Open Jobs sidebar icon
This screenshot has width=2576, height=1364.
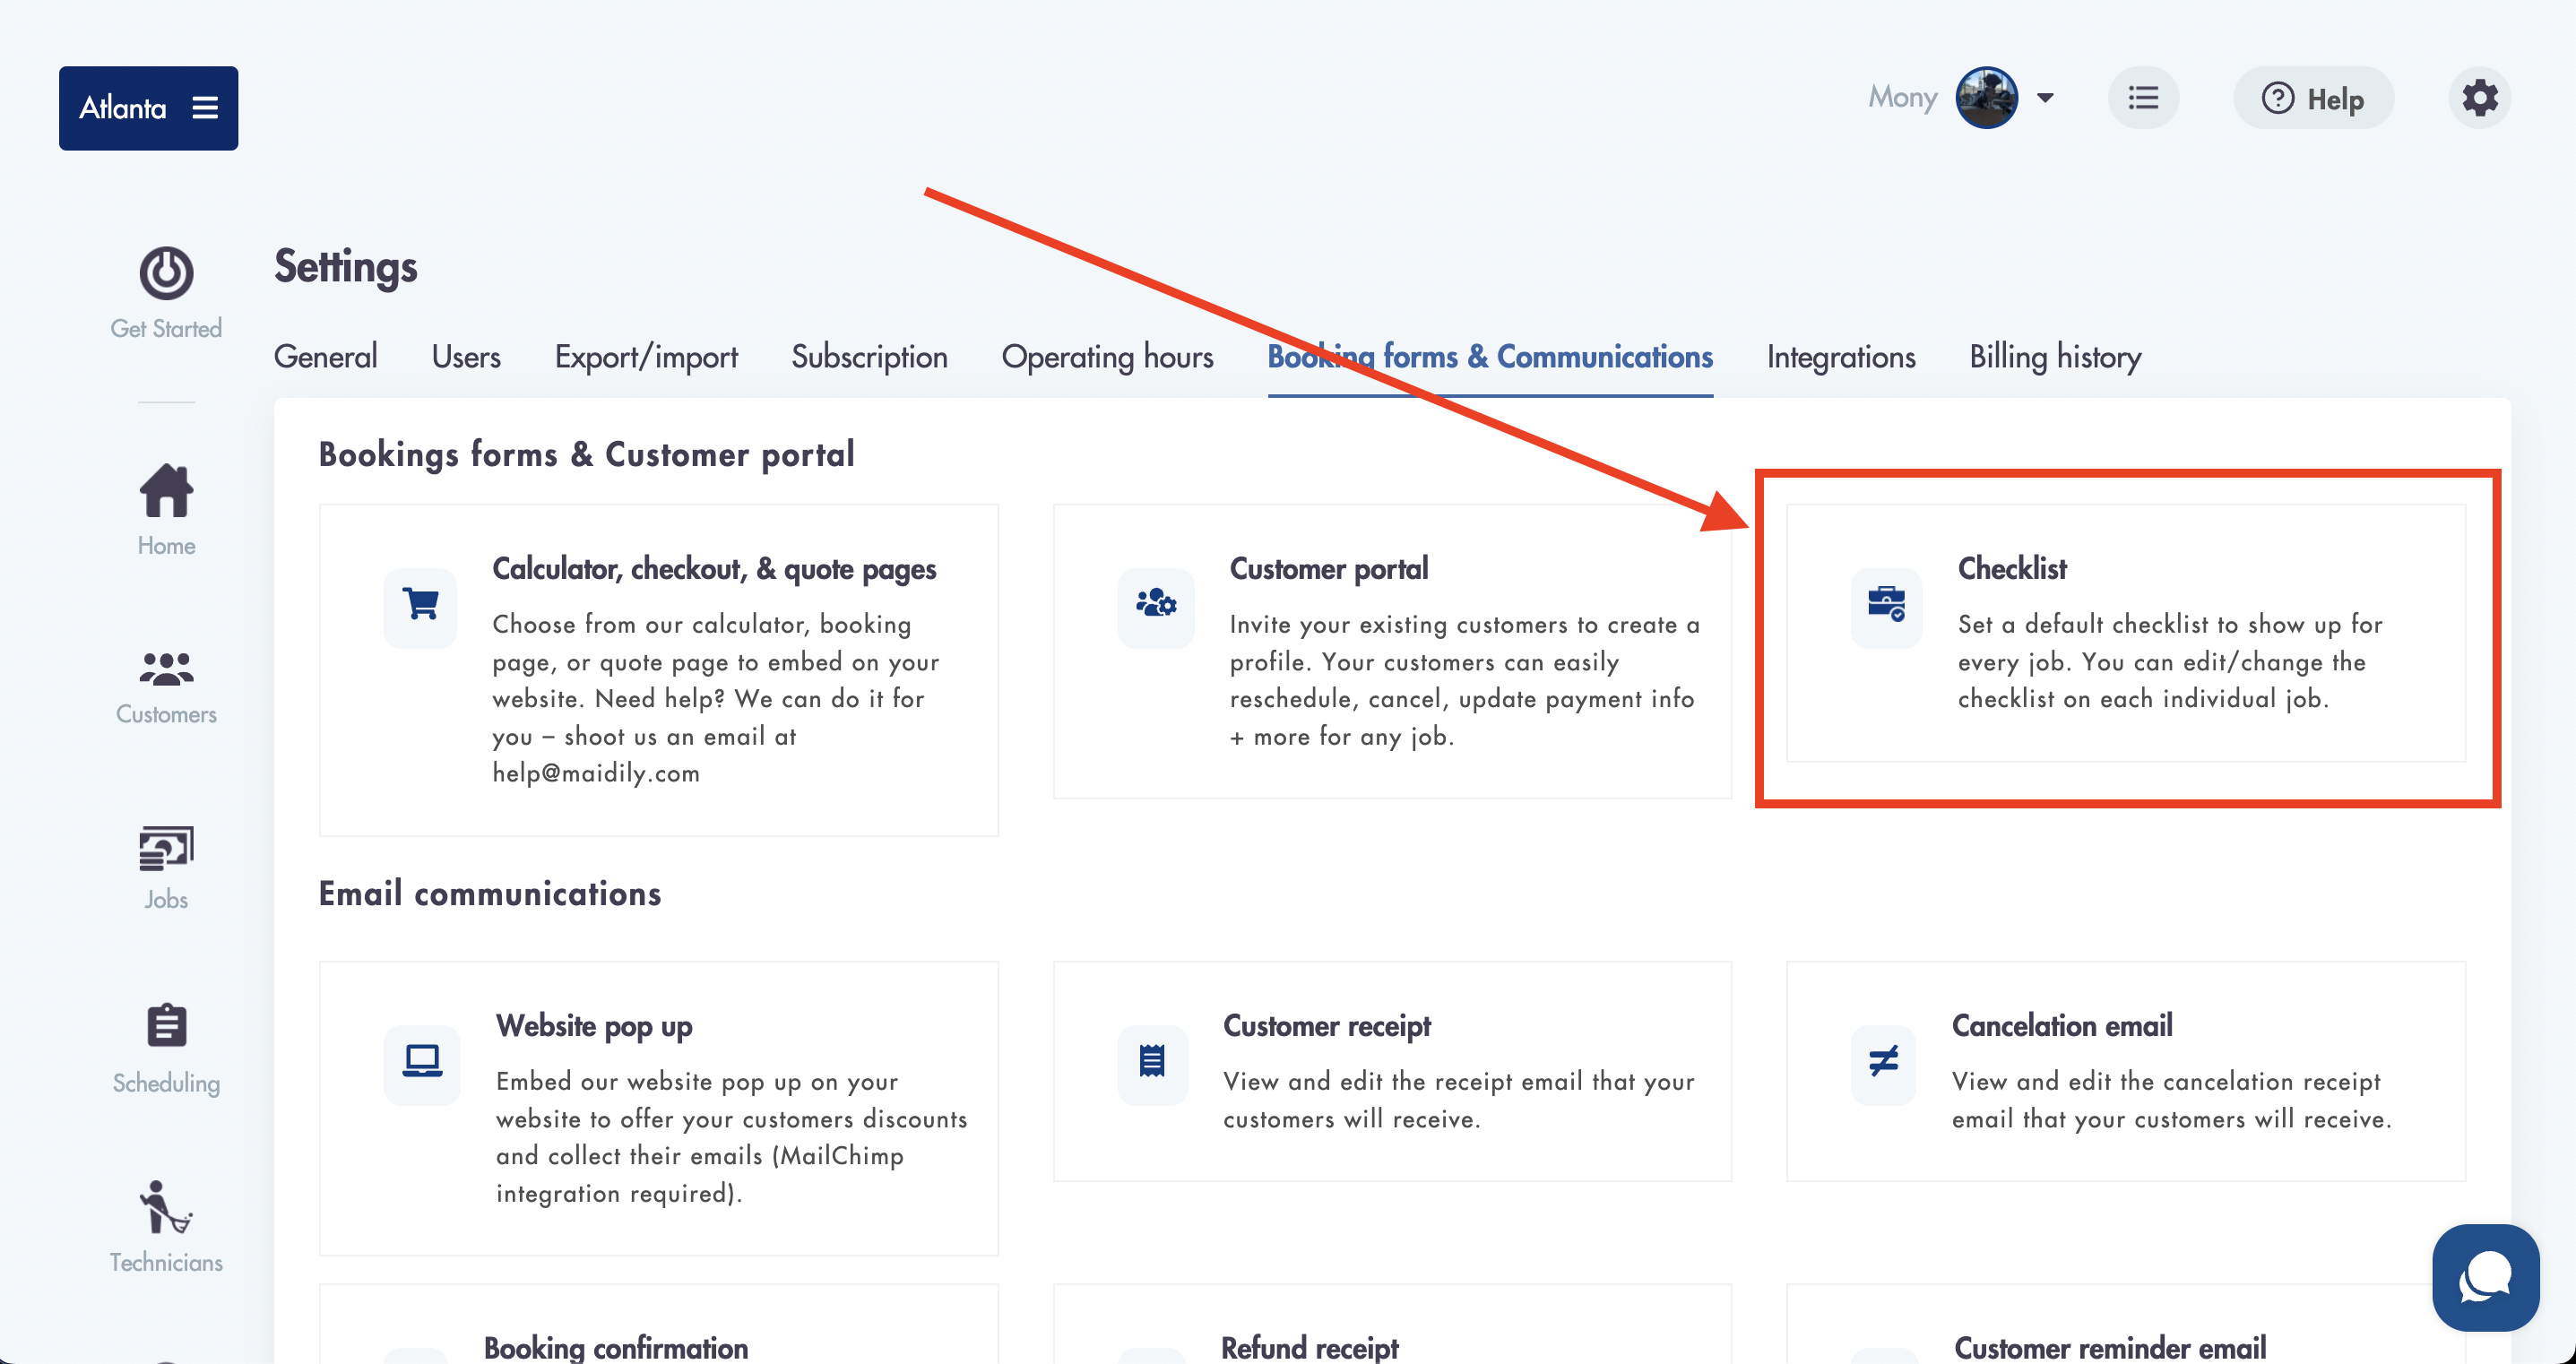point(166,848)
